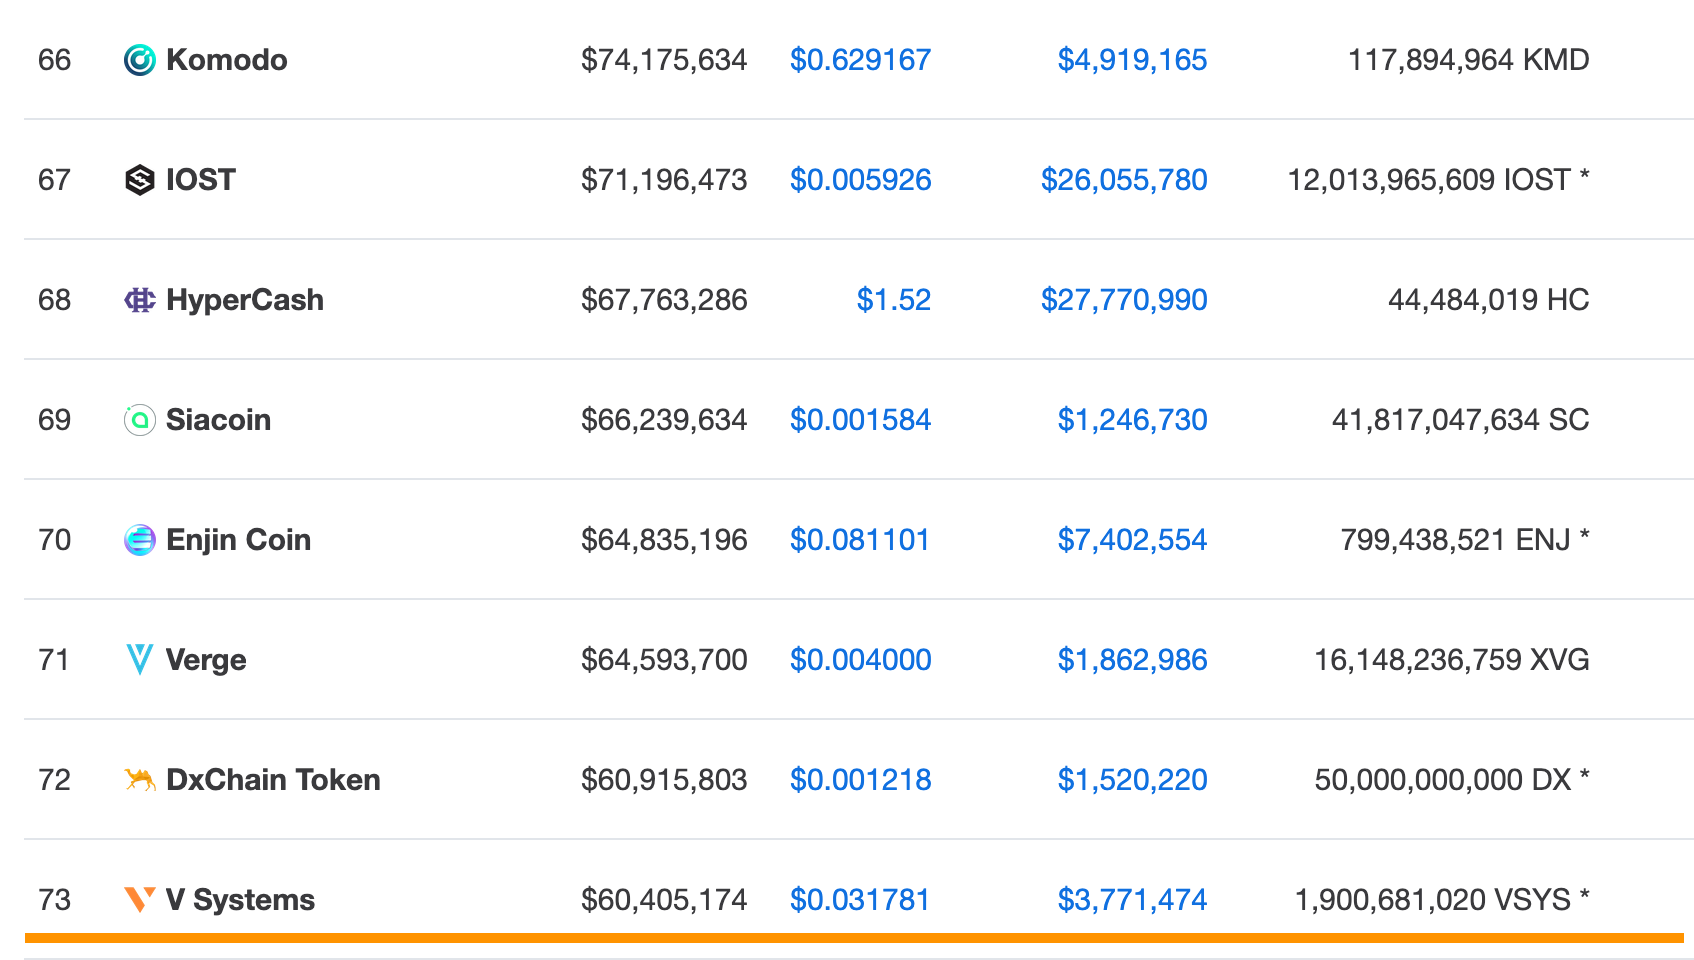Select Komodo market cap $74,175,634
The image size is (1694, 960).
[x=664, y=60]
